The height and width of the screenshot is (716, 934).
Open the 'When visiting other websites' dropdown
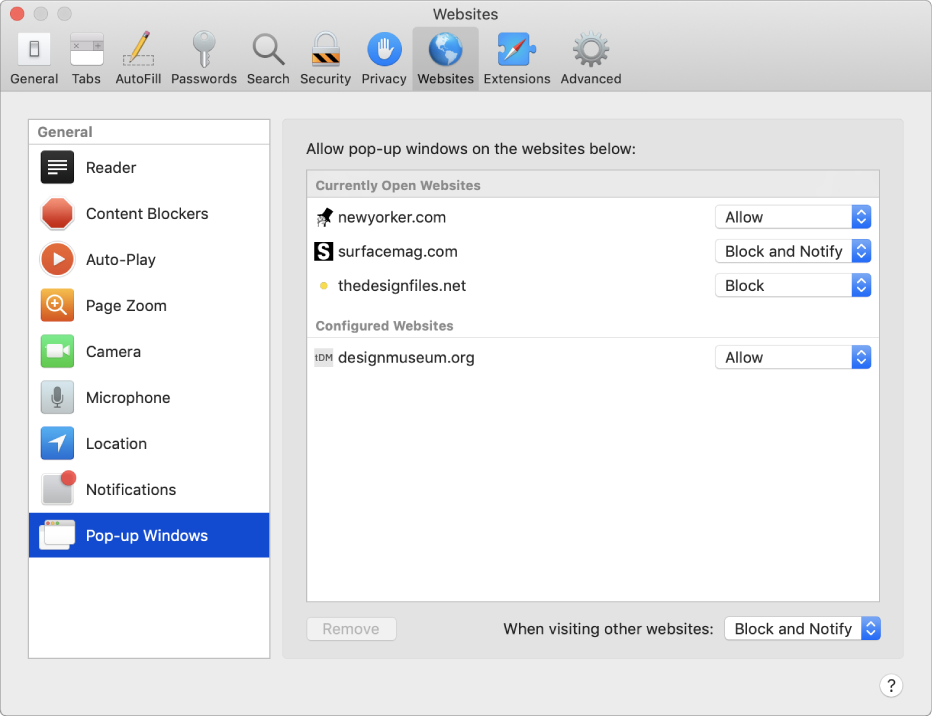802,628
